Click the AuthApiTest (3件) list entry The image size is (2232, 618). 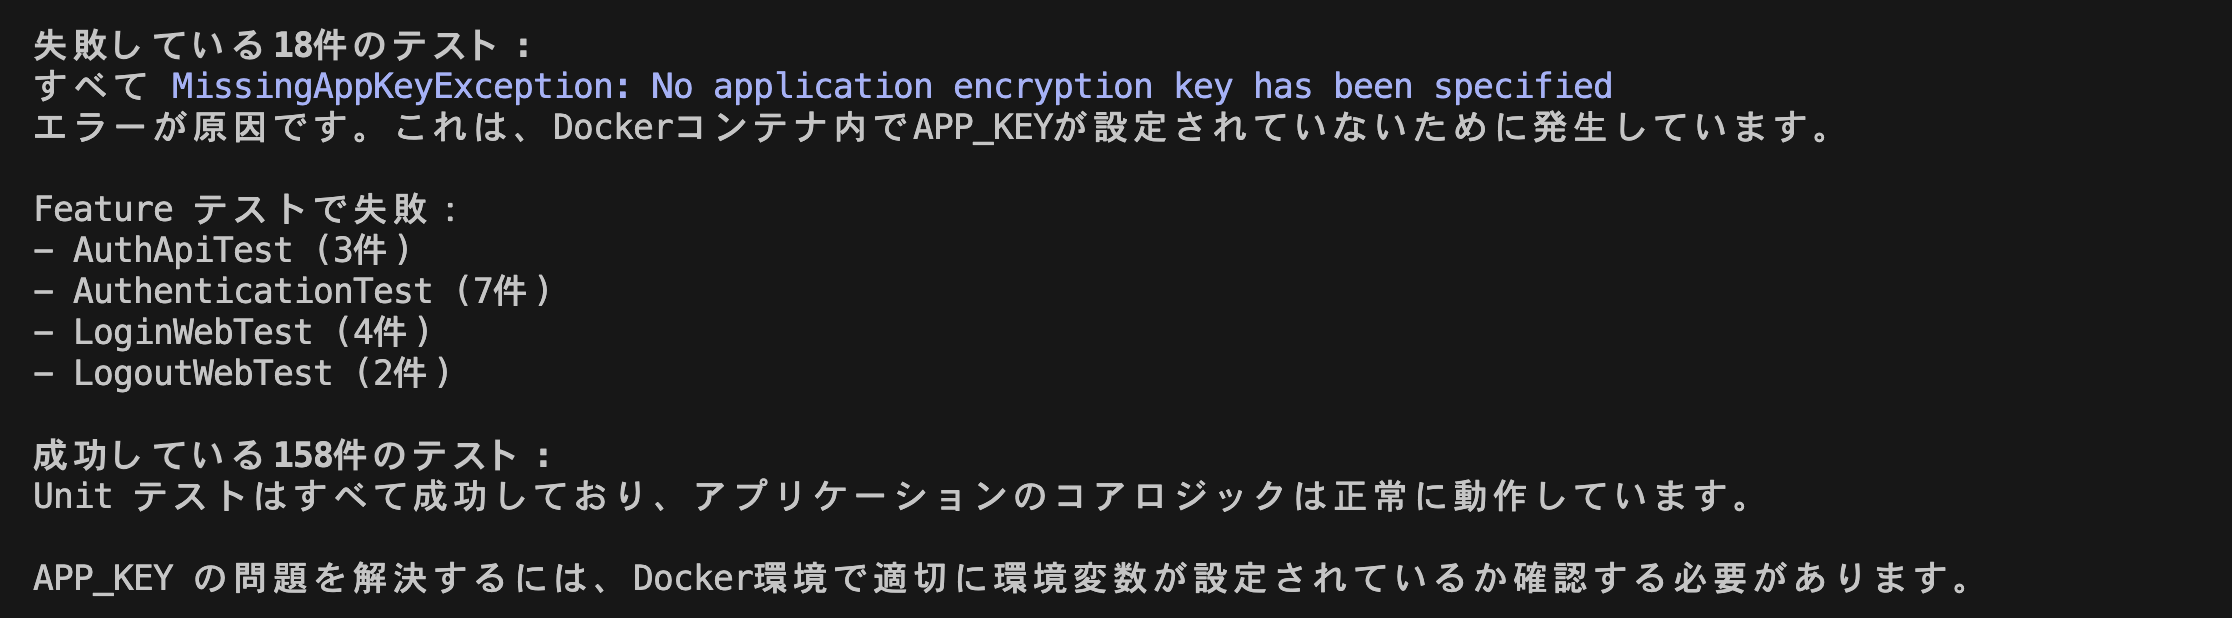click(x=222, y=250)
